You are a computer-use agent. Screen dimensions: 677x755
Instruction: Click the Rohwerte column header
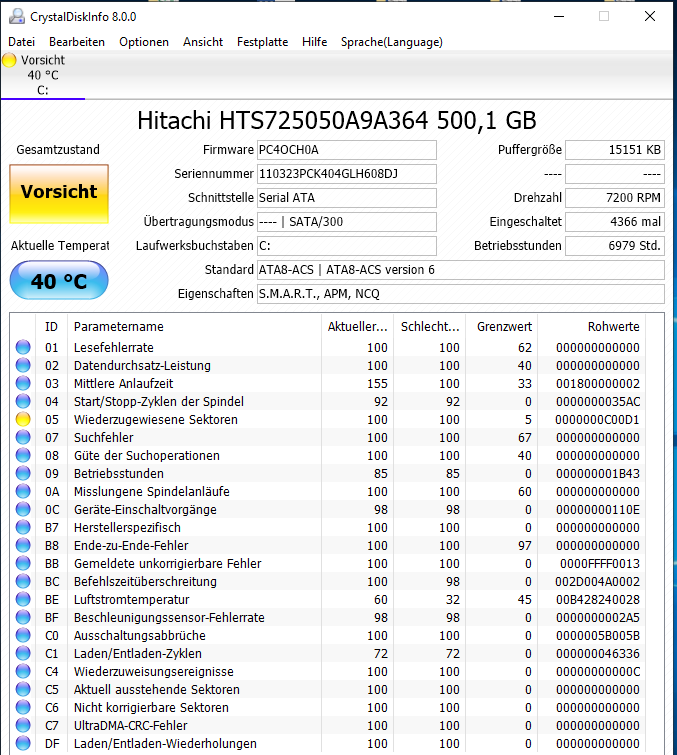(592, 326)
